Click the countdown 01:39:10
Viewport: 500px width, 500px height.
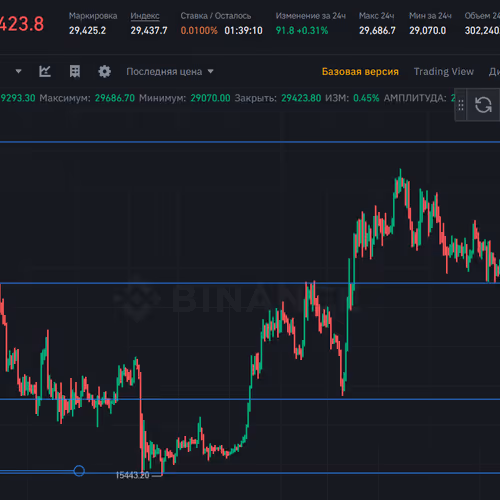click(x=243, y=31)
